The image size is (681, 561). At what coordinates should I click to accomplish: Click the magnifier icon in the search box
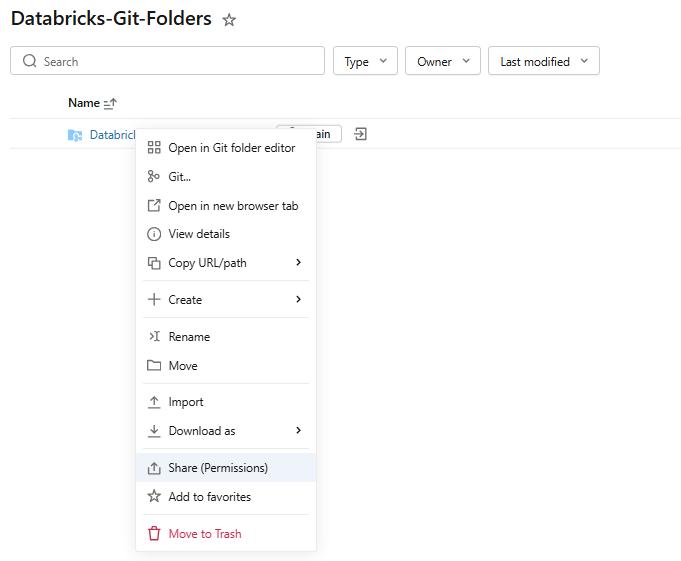point(30,61)
